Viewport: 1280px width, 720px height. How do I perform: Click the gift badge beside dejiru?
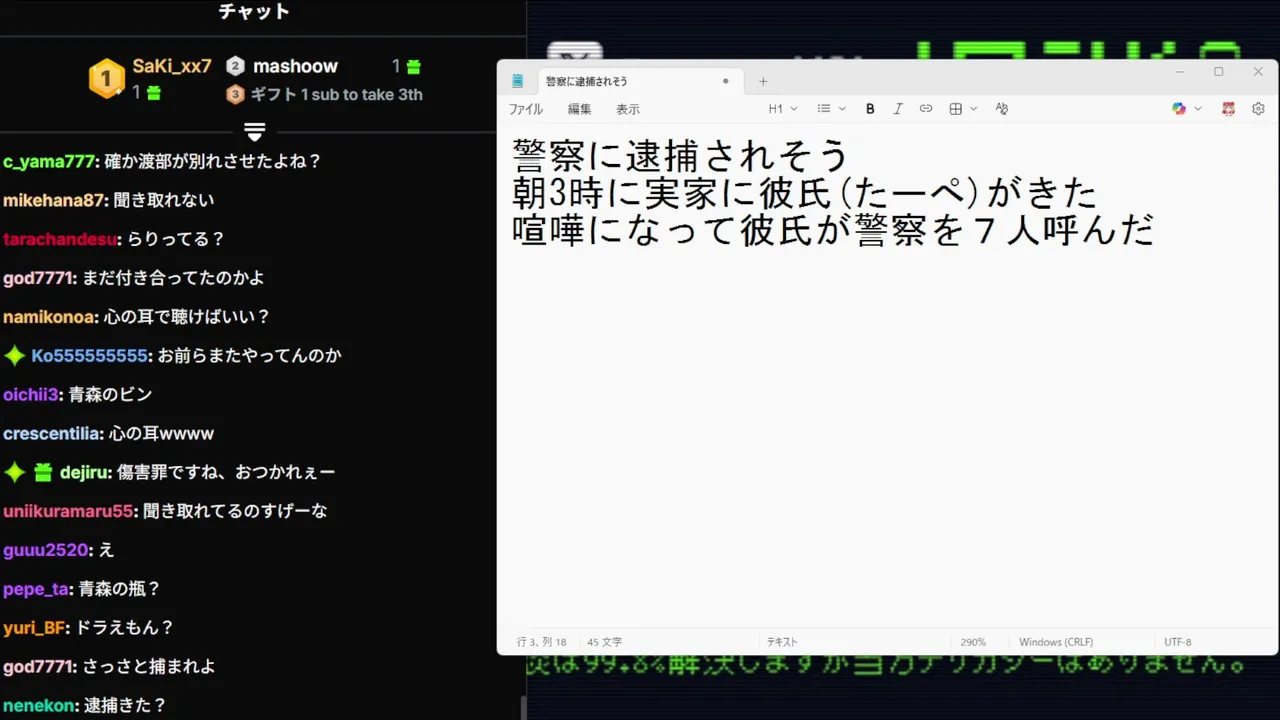tap(43, 472)
